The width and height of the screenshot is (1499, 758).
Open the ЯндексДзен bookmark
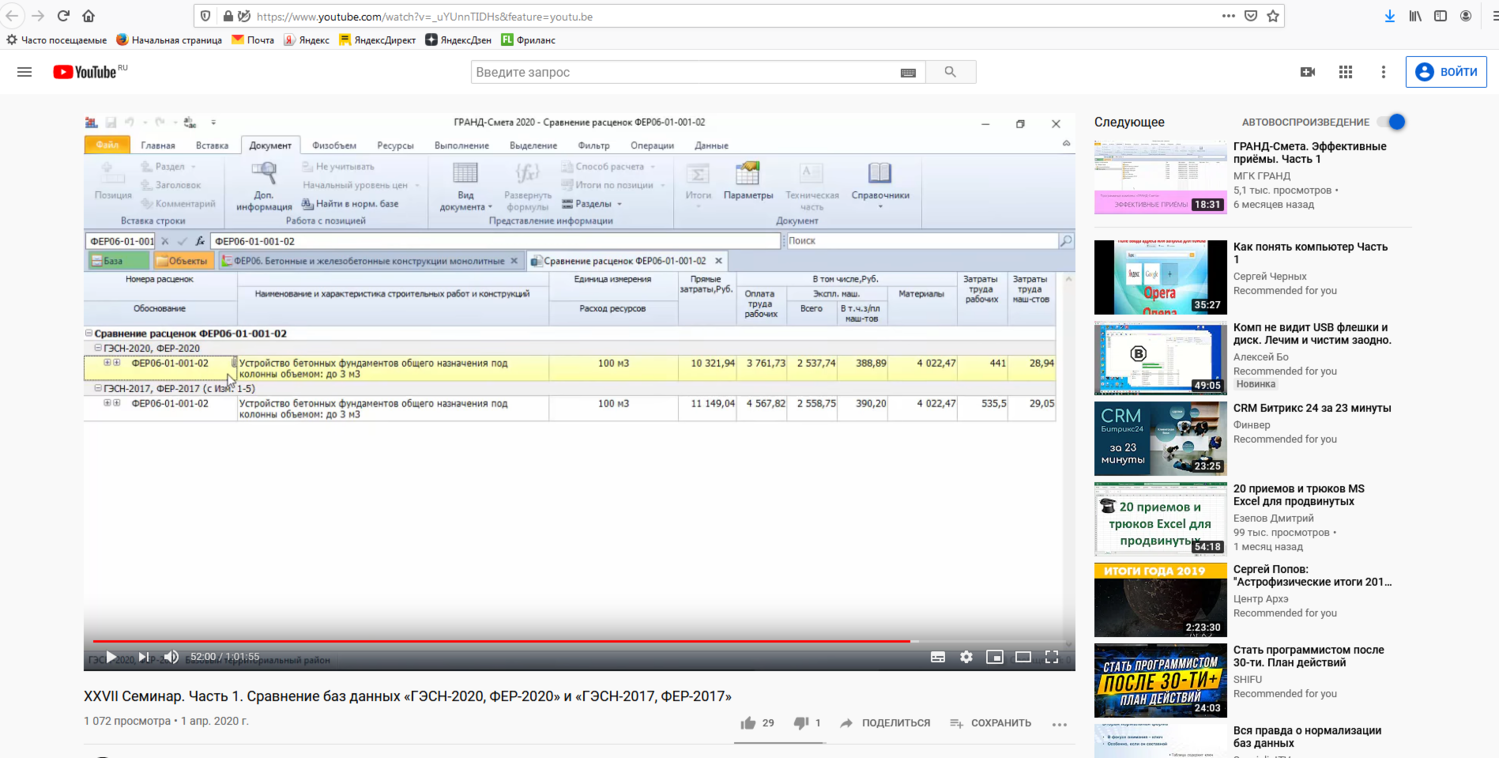pos(458,40)
